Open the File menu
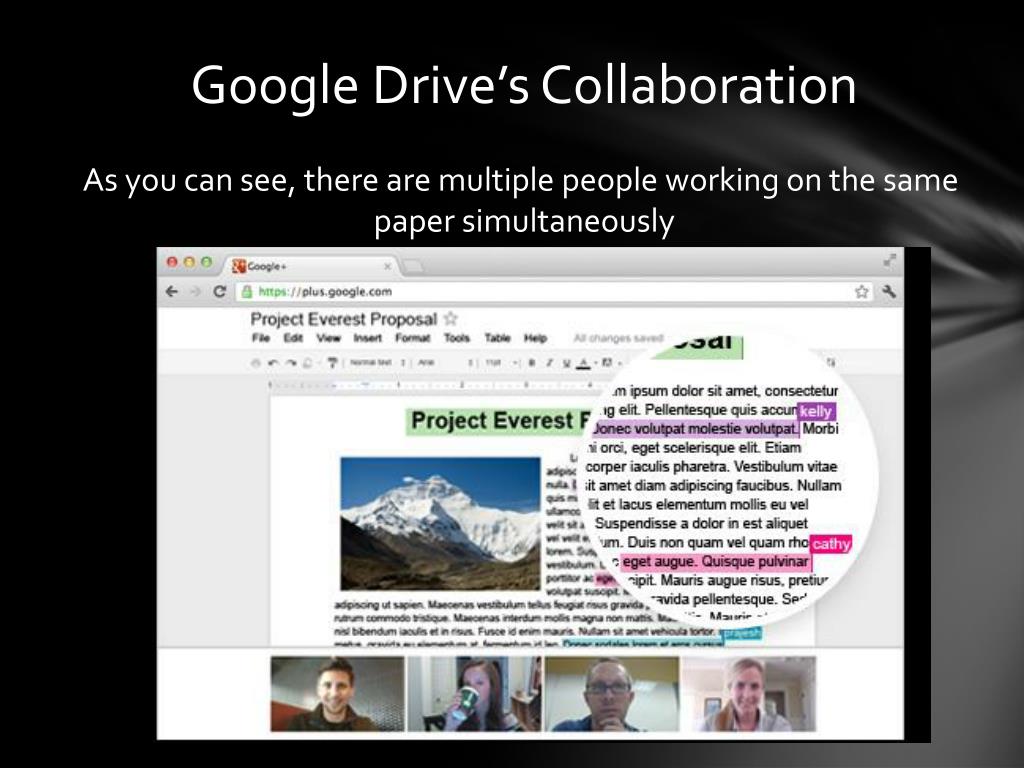The height and width of the screenshot is (768, 1024). point(261,338)
